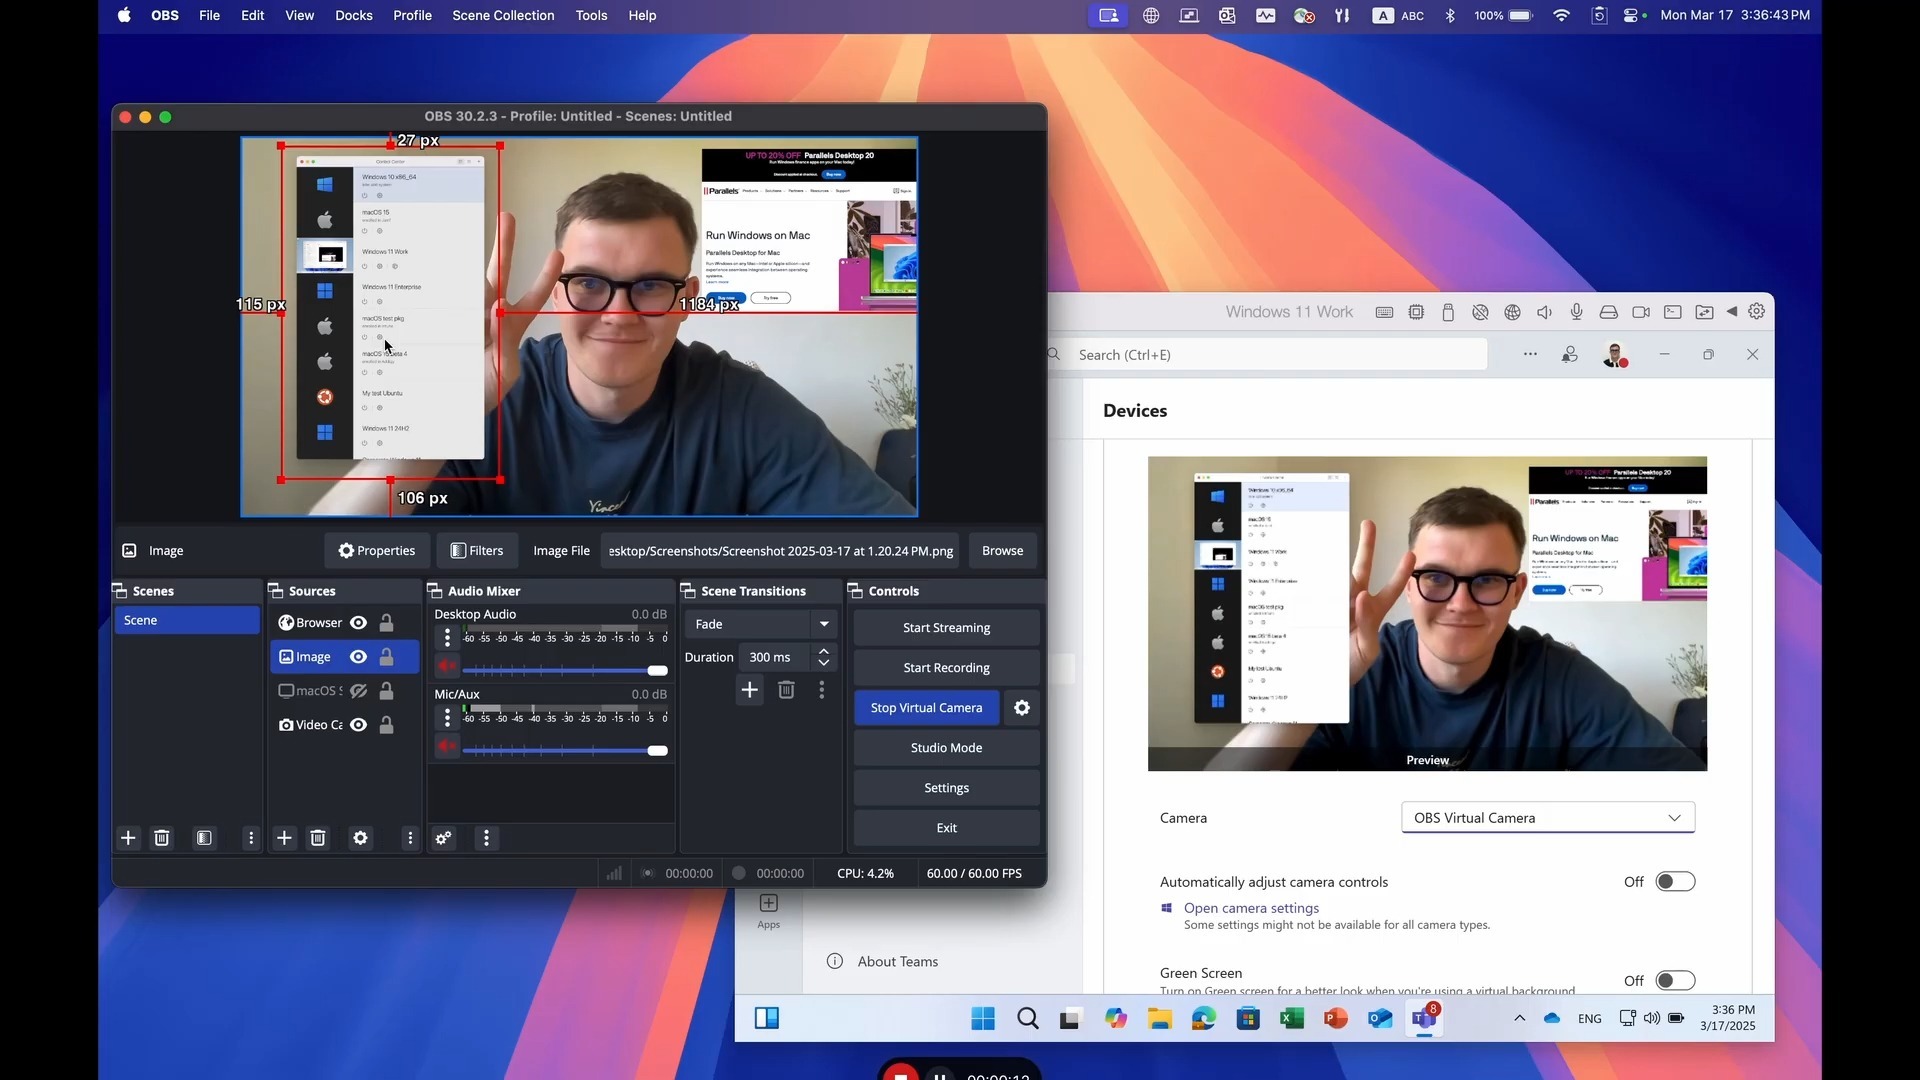Click Start Recording button
Viewport: 1920px width, 1080px height.
tap(946, 668)
